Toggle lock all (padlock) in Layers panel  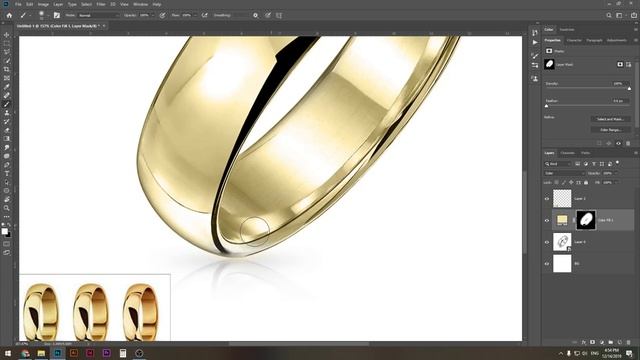pos(586,182)
